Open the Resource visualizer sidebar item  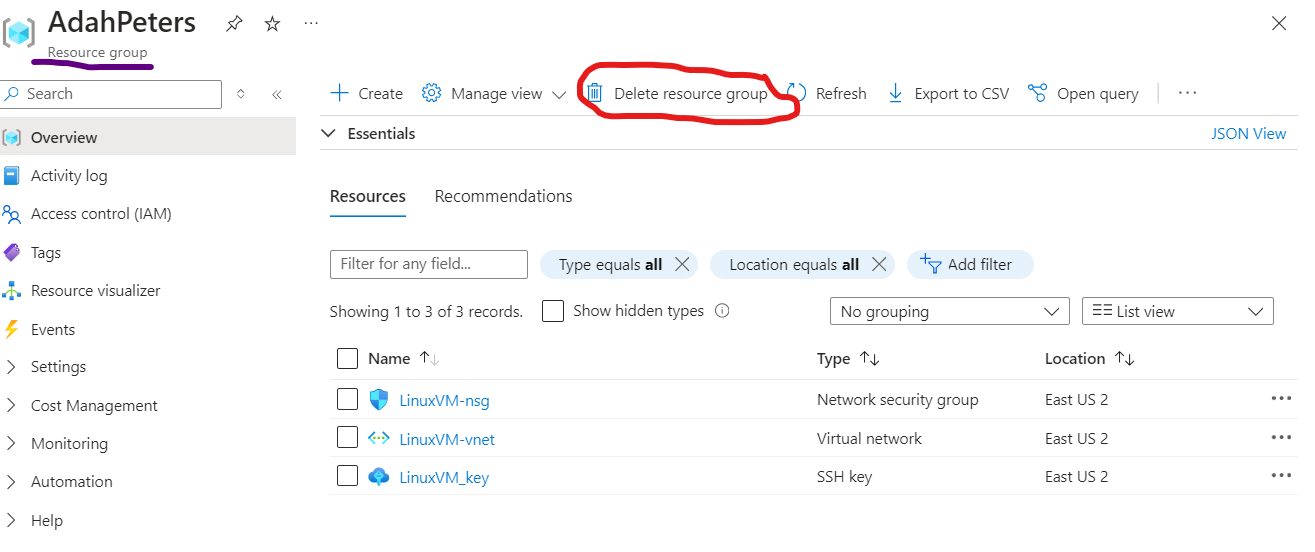(95, 291)
